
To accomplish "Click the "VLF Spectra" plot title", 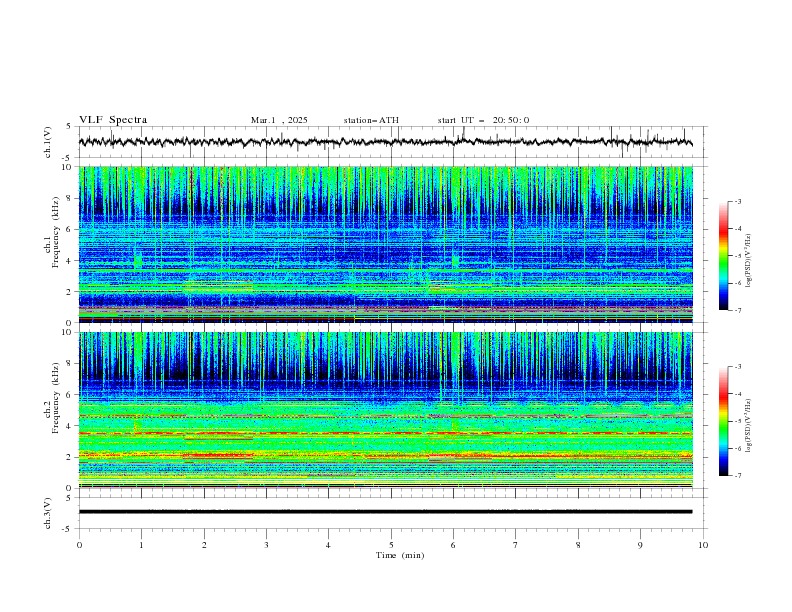I will (x=113, y=120).
